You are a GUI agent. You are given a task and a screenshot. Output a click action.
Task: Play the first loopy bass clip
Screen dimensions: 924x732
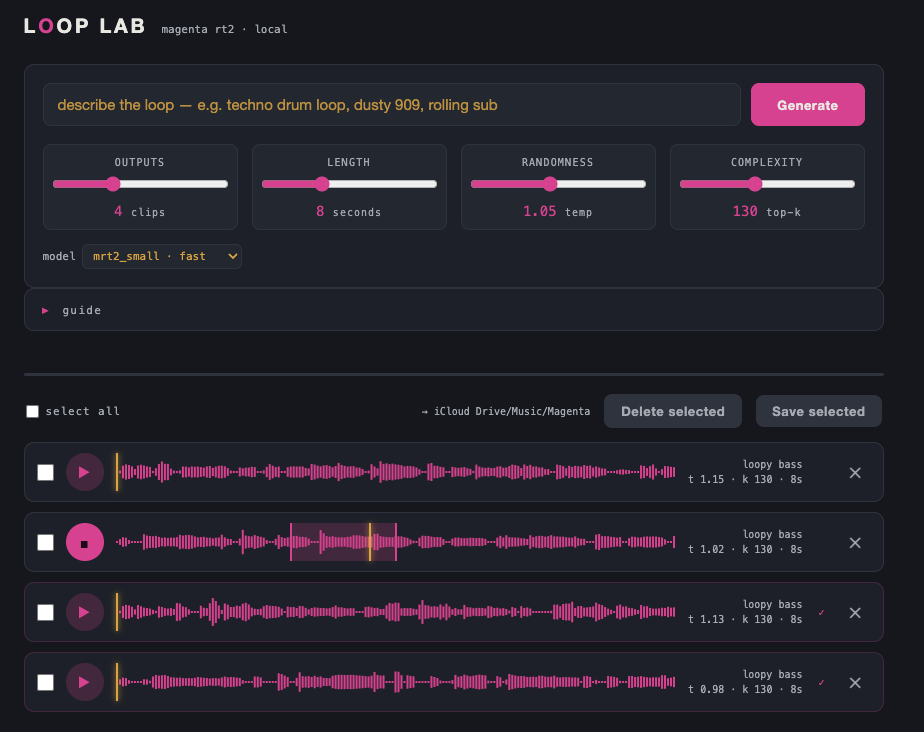coord(85,472)
